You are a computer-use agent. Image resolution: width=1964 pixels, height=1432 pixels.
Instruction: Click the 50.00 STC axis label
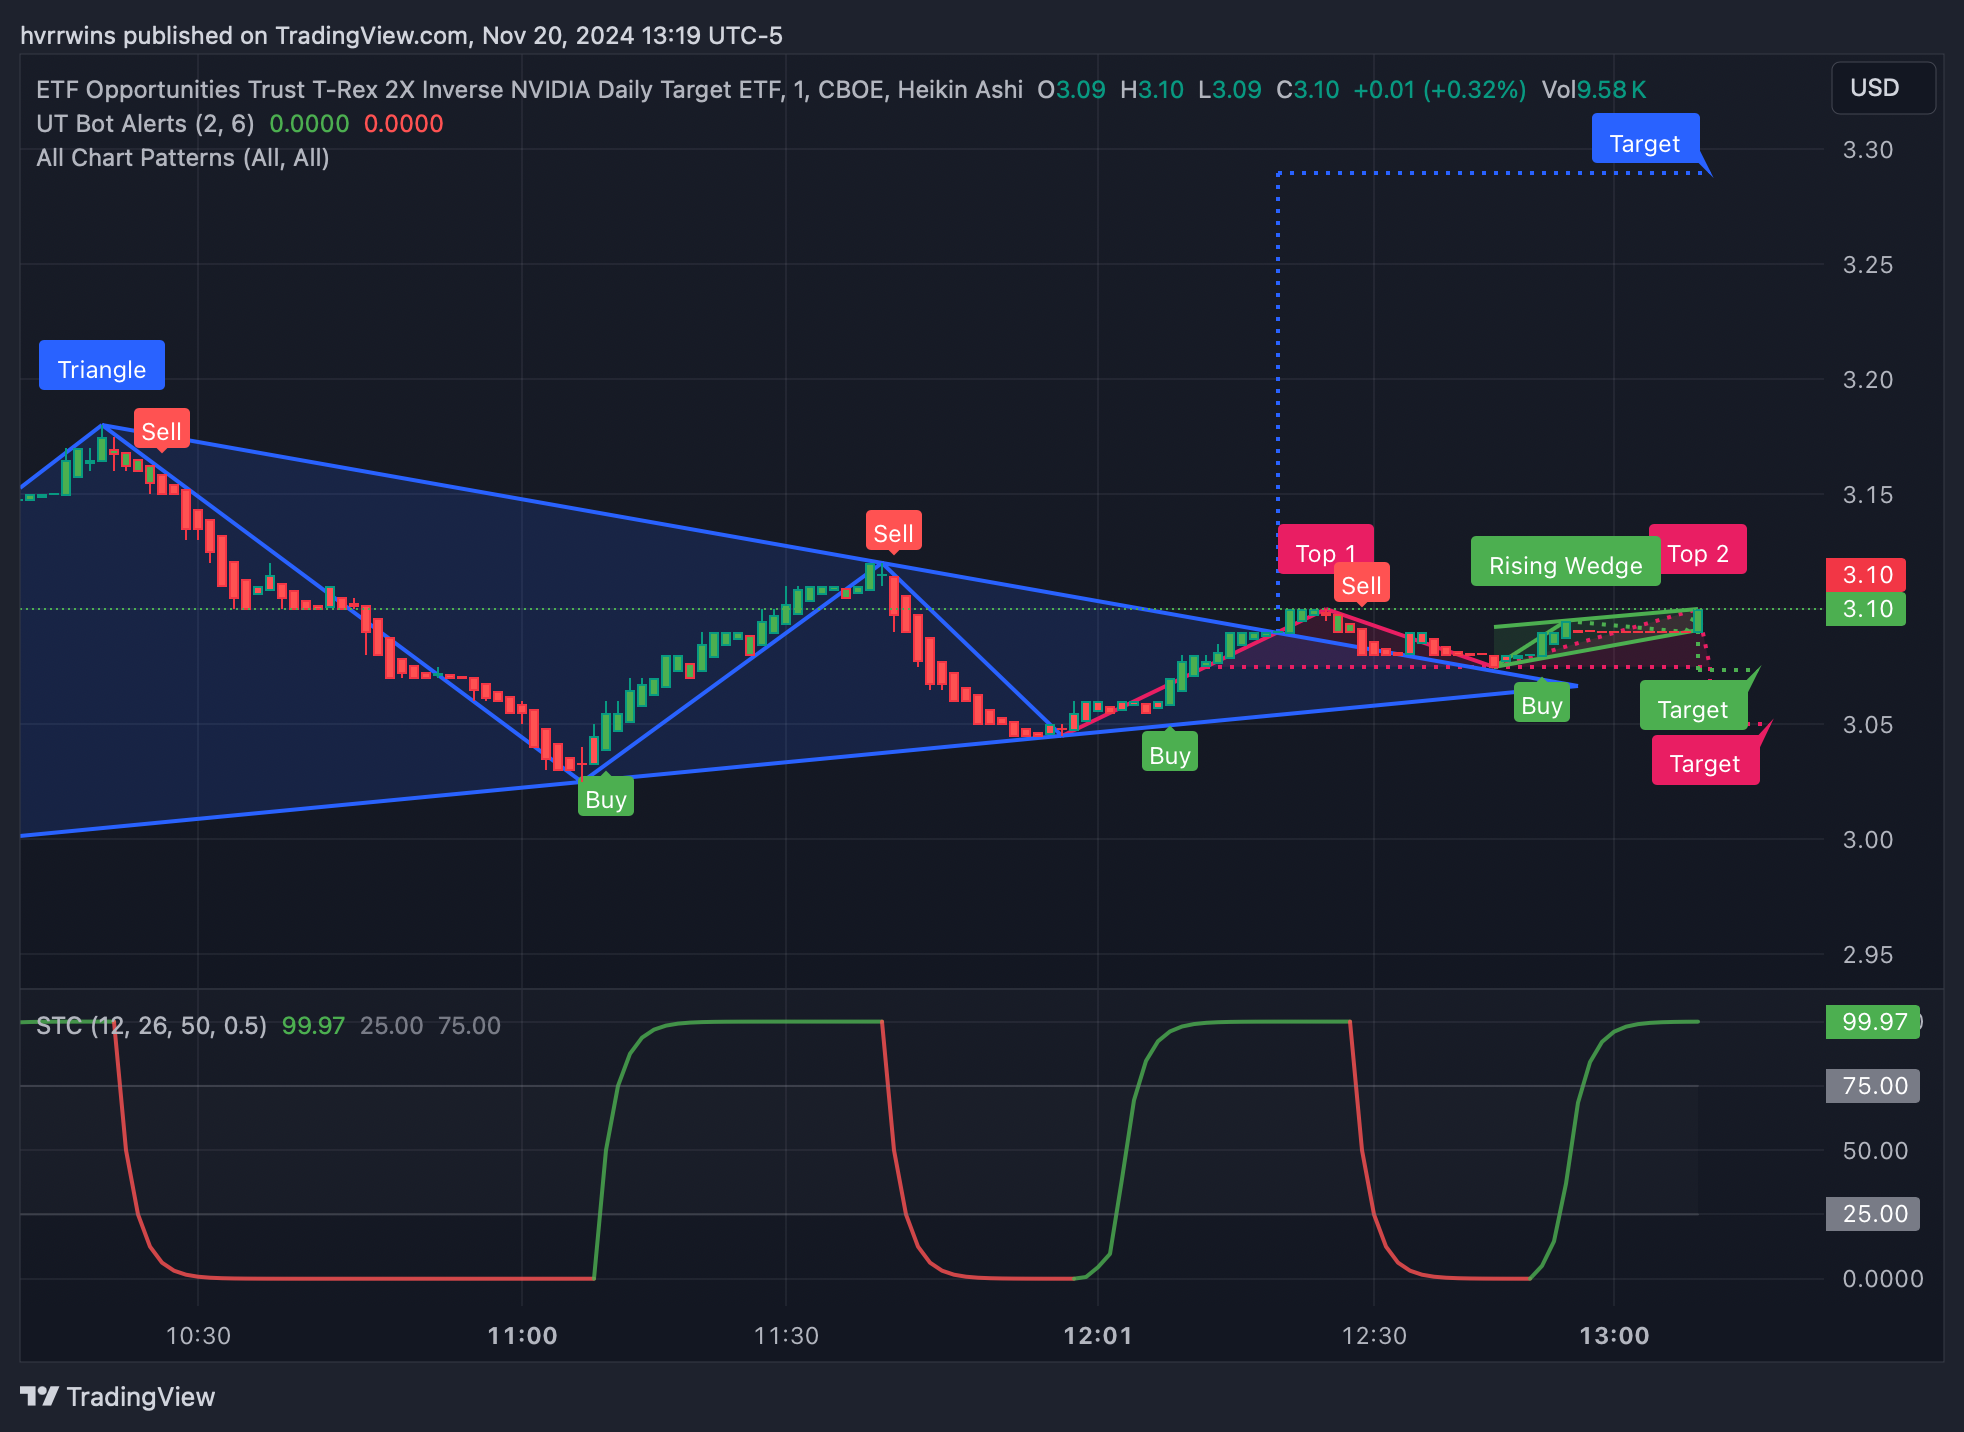click(1875, 1151)
